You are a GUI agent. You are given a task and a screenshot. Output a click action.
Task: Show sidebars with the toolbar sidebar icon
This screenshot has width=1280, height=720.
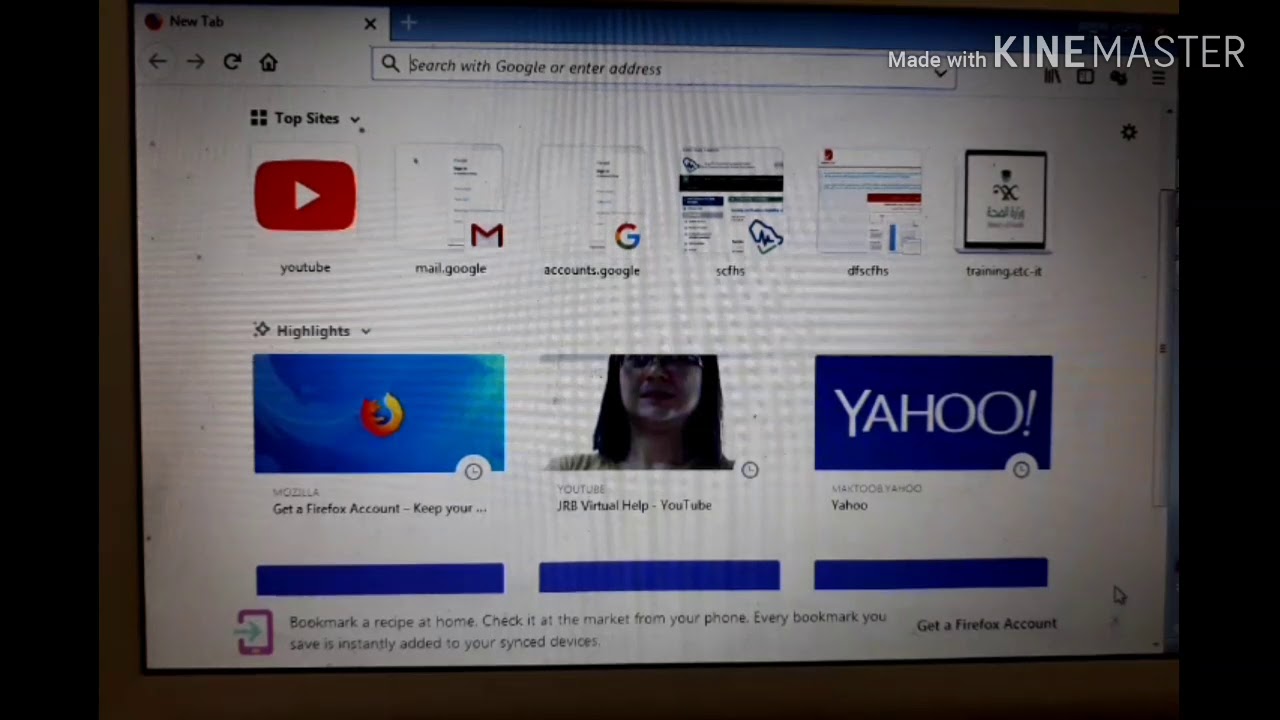click(1085, 77)
